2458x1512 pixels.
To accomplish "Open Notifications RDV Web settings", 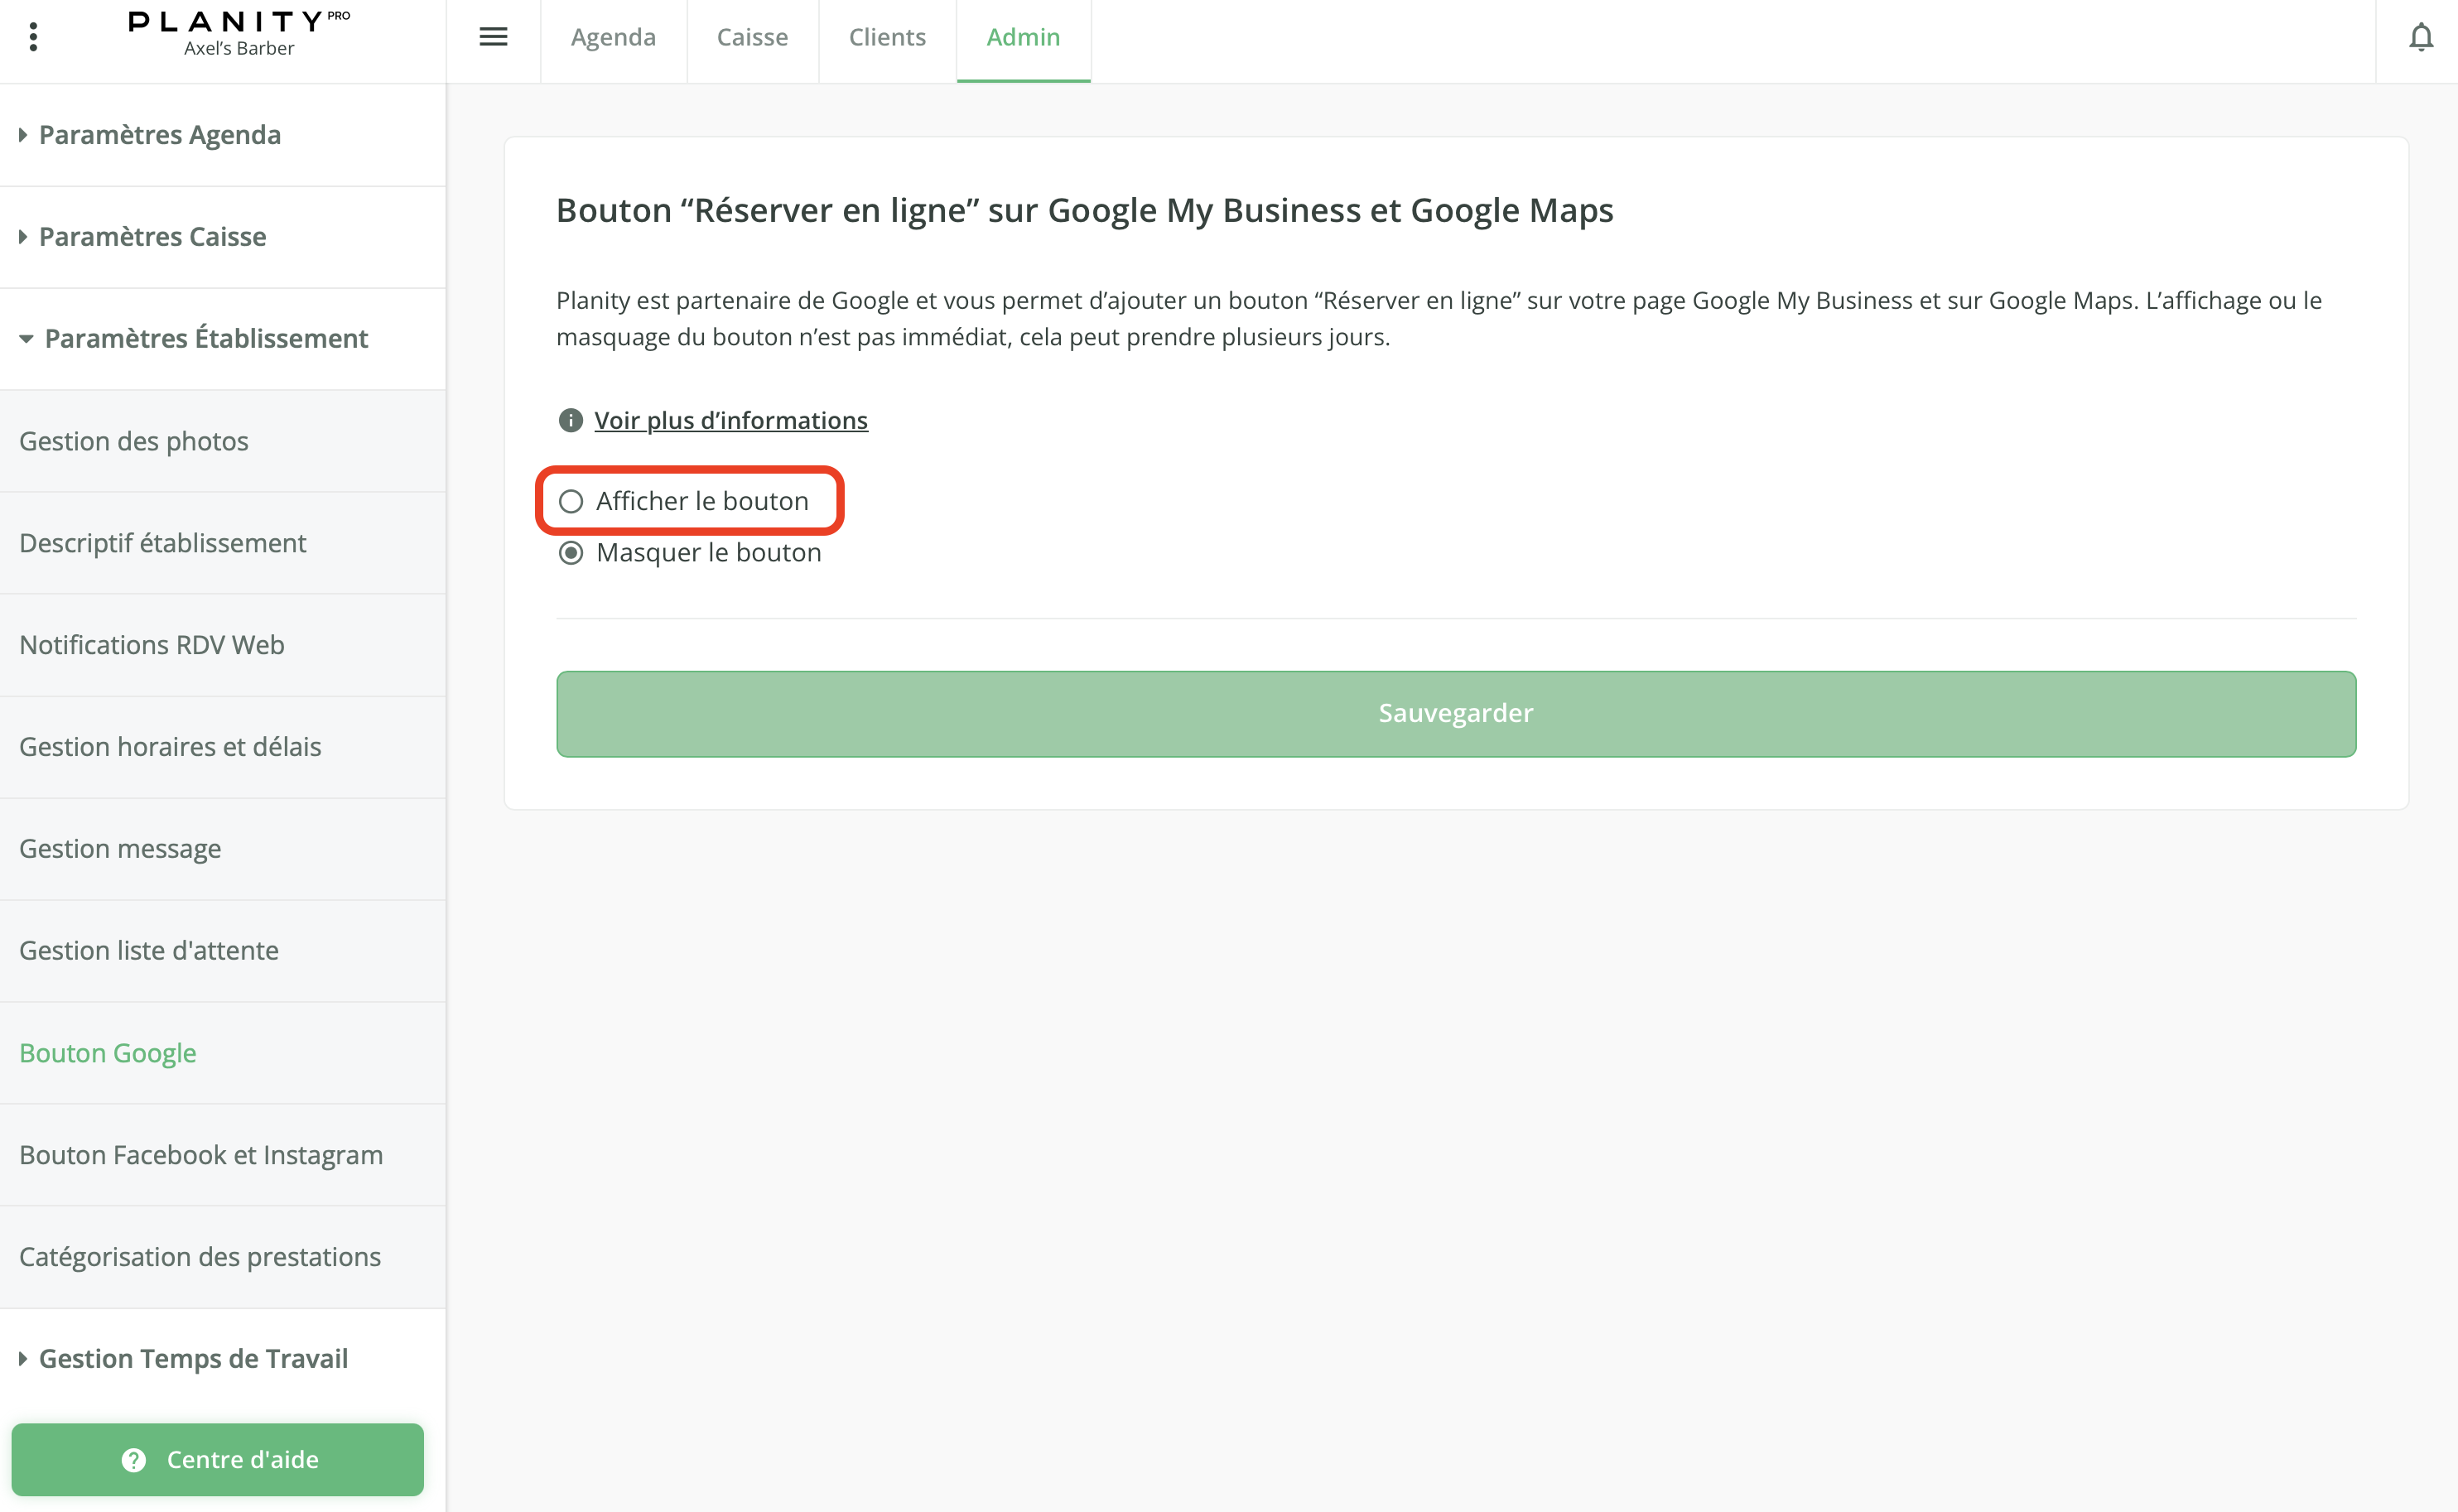I will tap(152, 645).
